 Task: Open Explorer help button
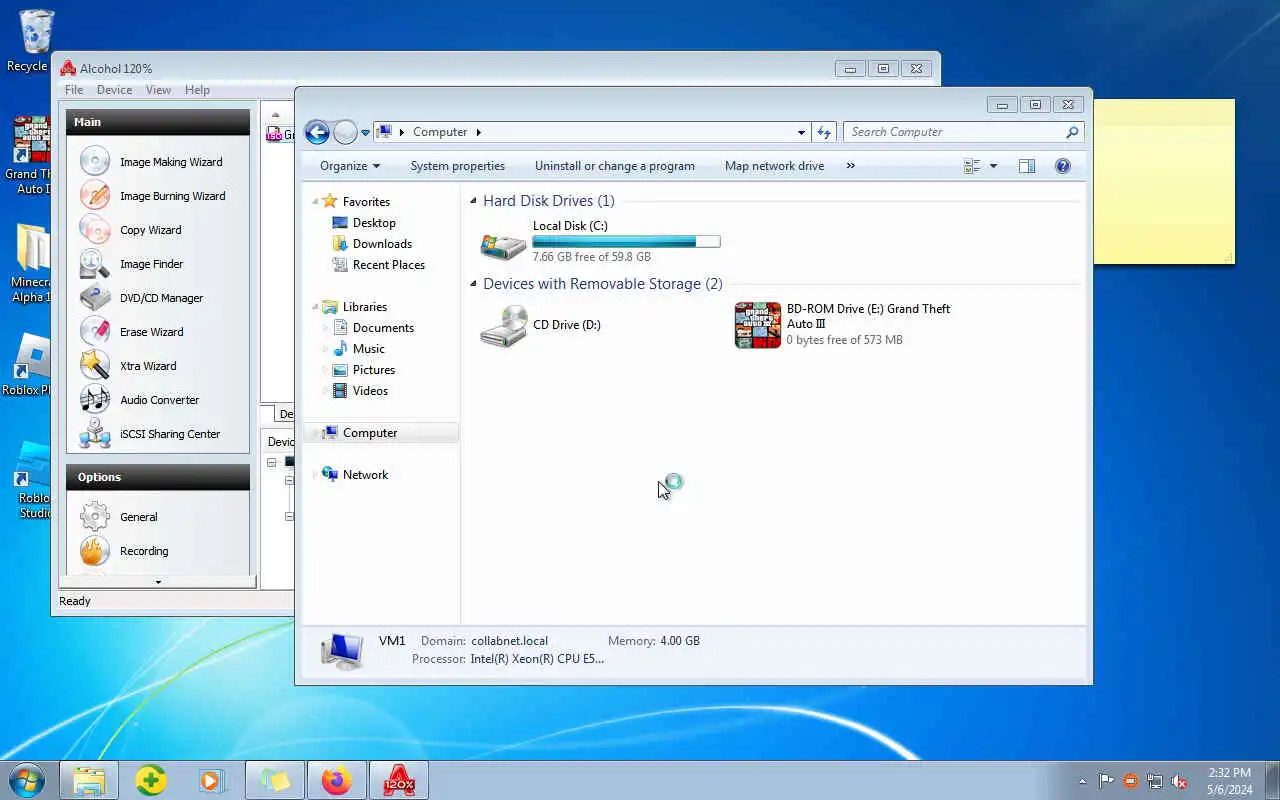(1063, 166)
